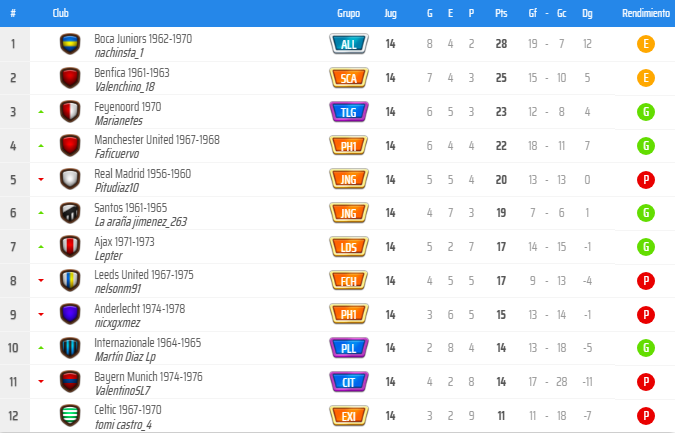
Task: Click the Celtic green striped shield icon
Action: 70,415
